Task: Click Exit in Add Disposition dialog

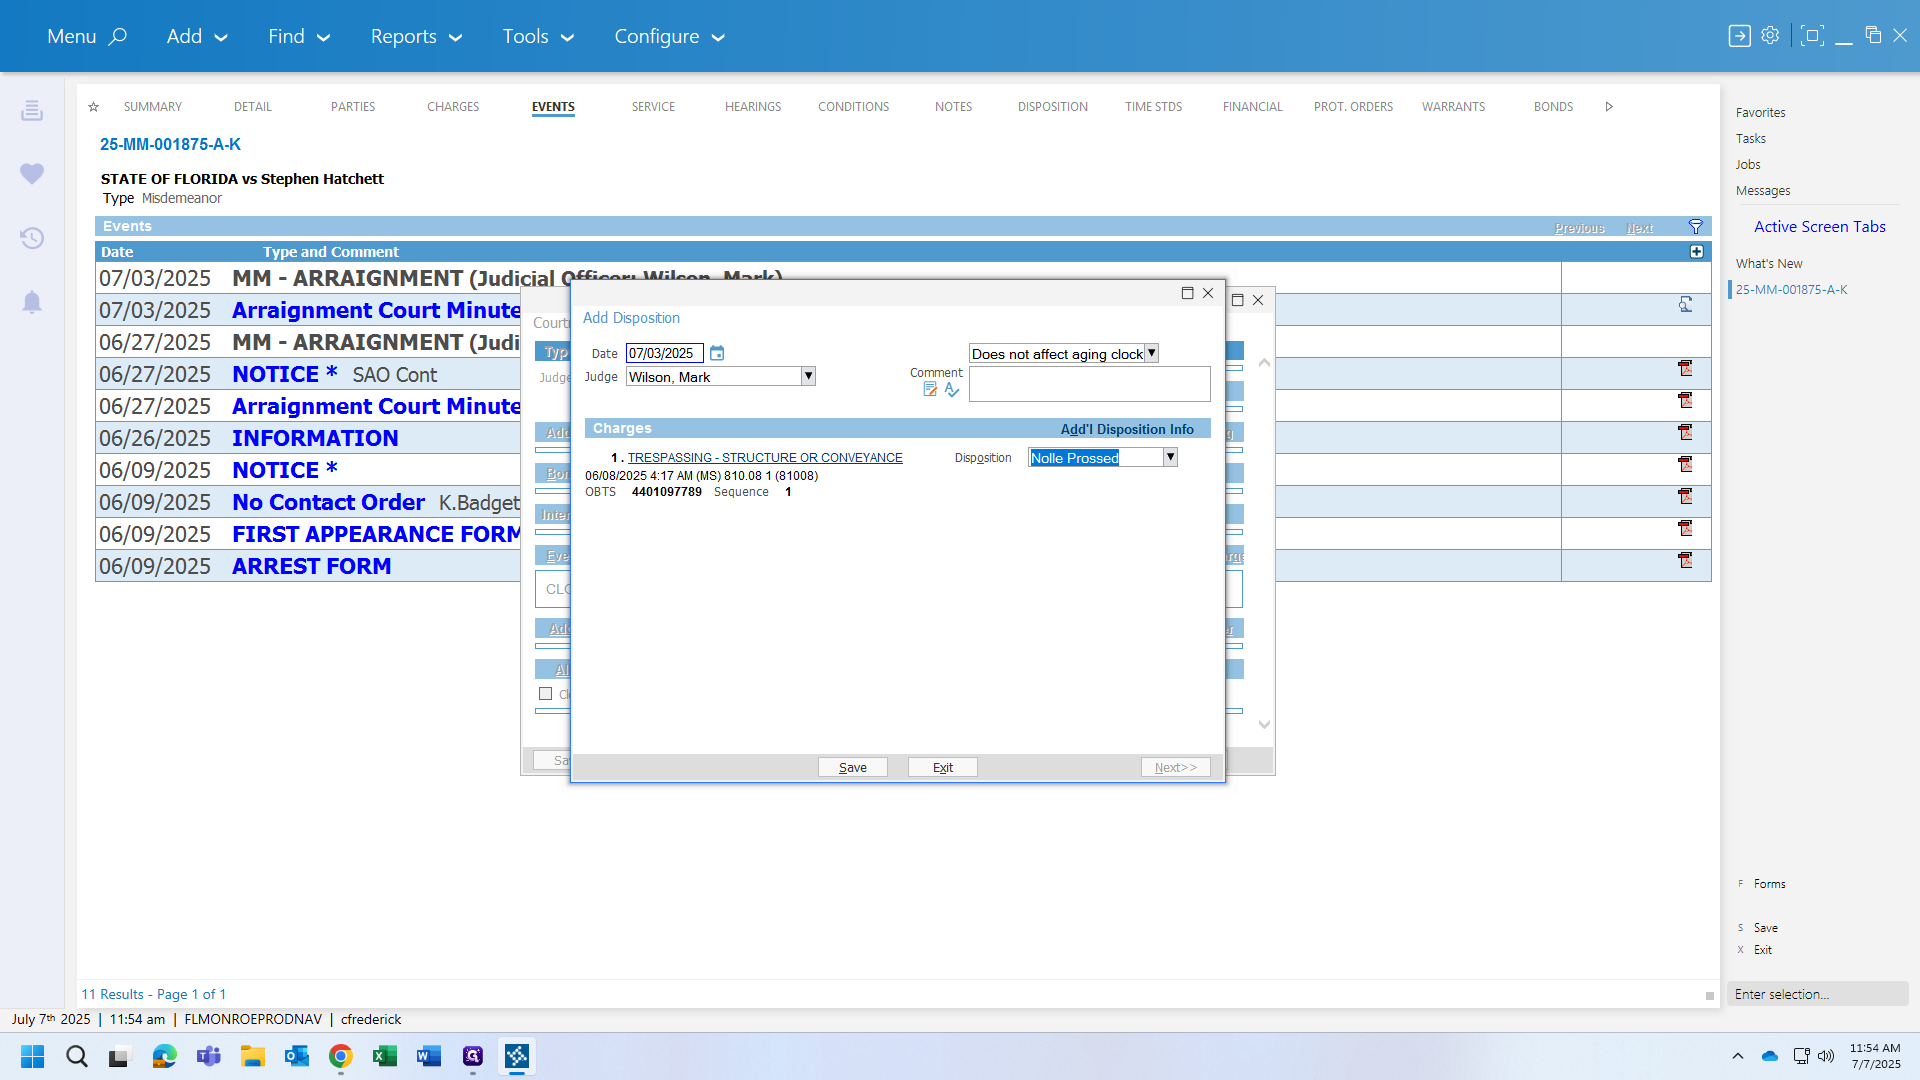Action: click(943, 767)
